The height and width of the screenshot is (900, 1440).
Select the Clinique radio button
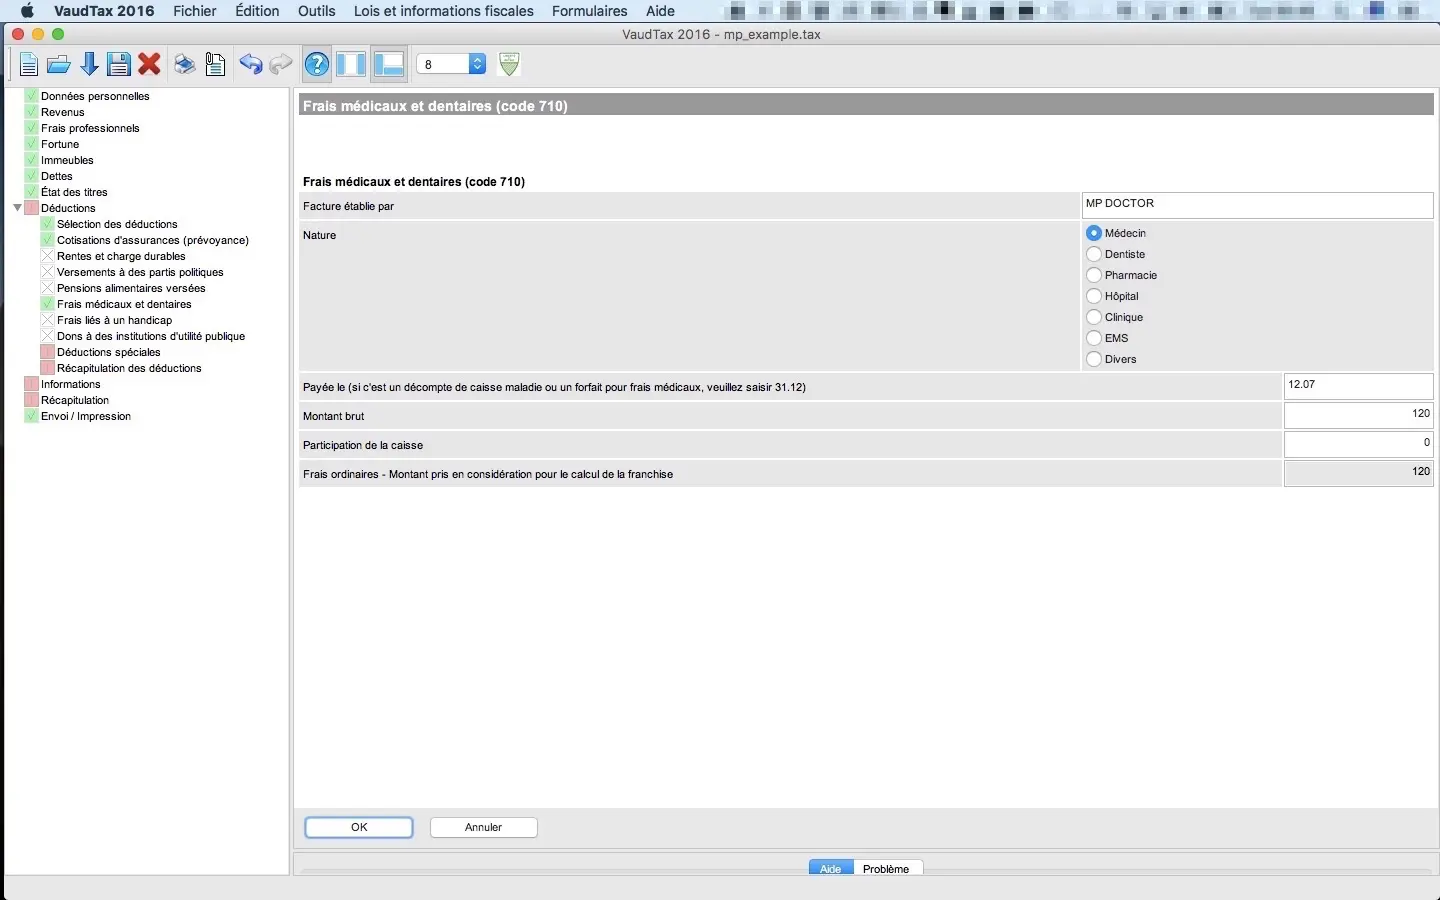1094,317
